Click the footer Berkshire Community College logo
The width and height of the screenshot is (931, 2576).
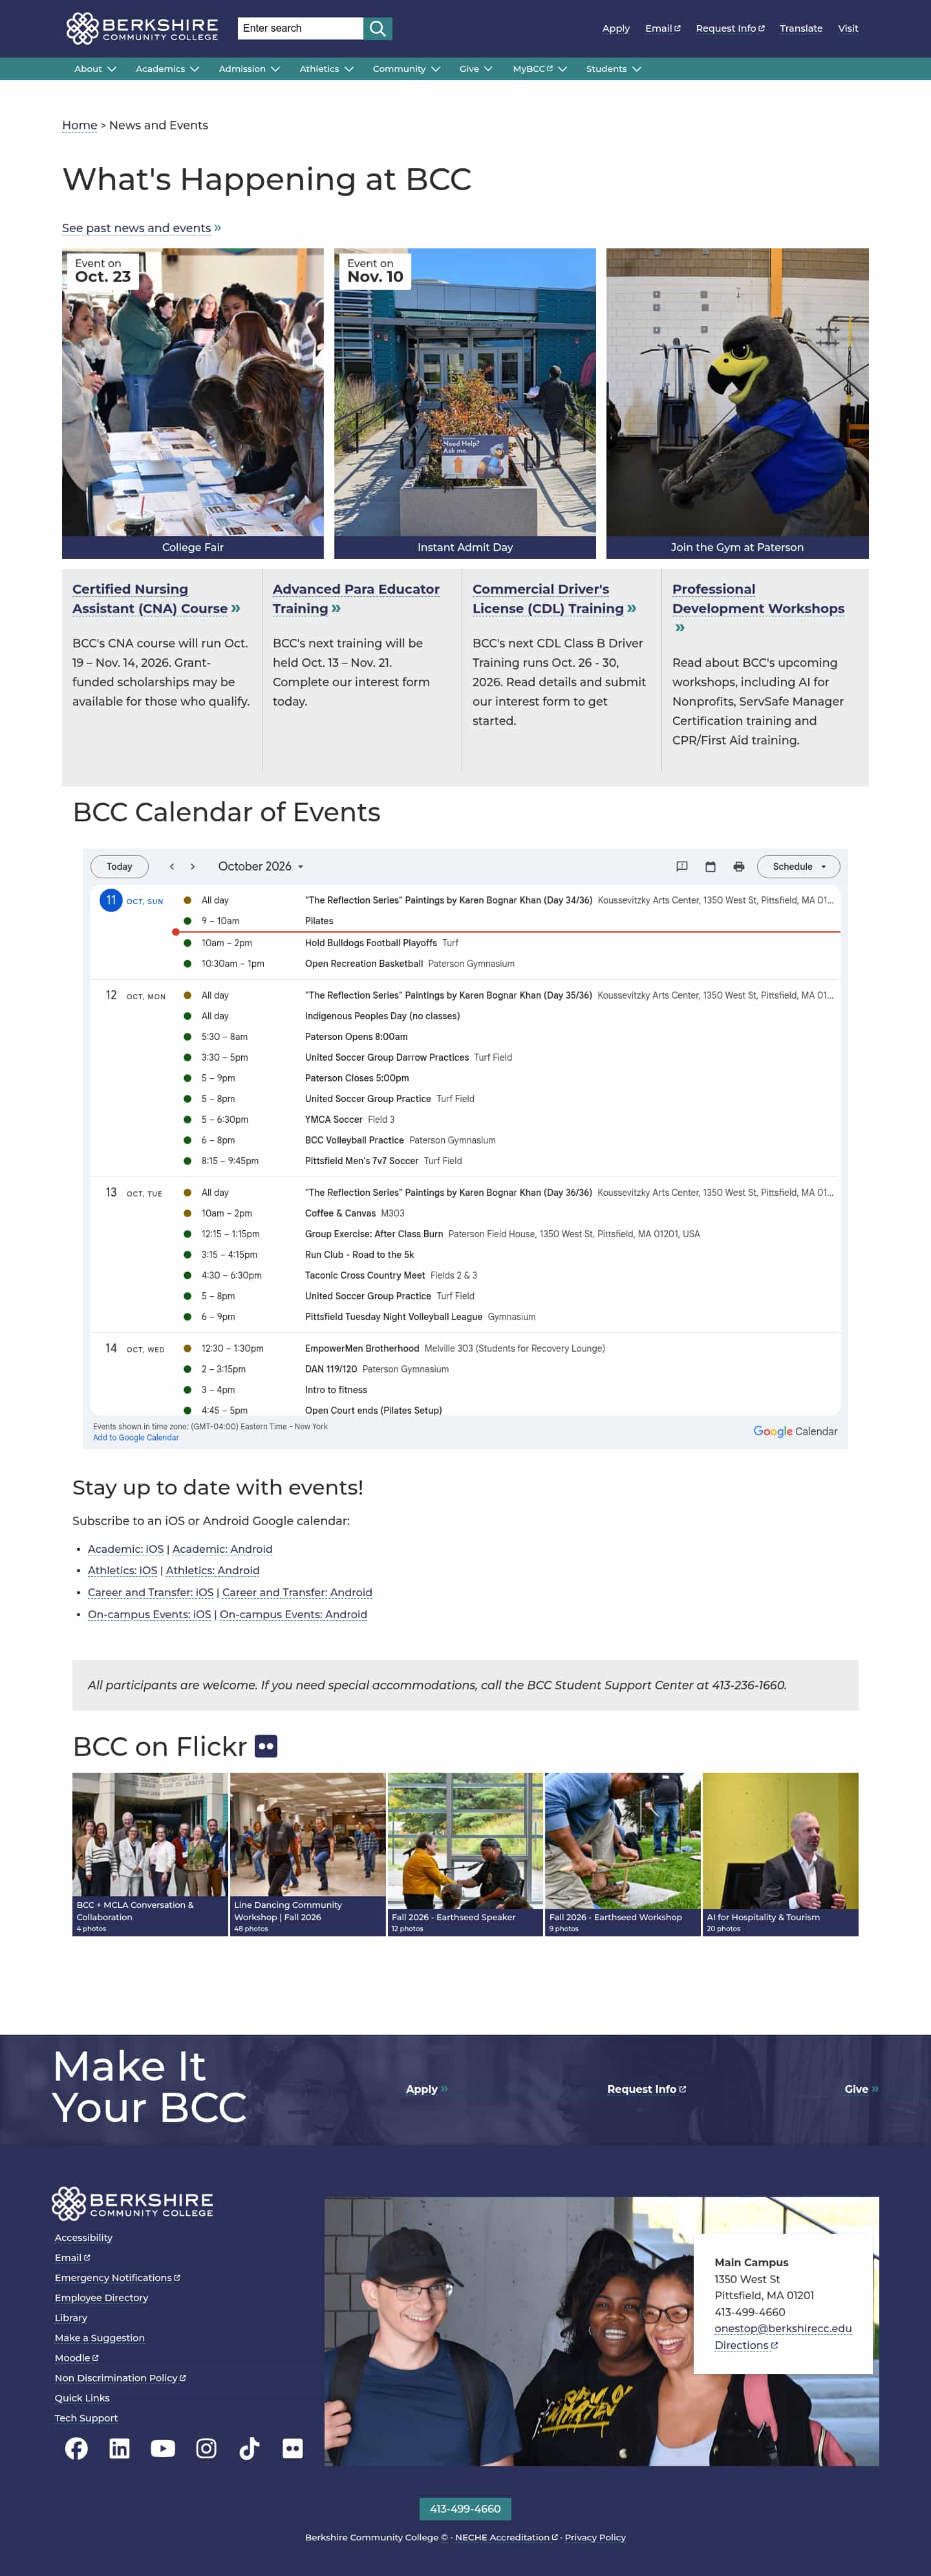coord(133,2203)
